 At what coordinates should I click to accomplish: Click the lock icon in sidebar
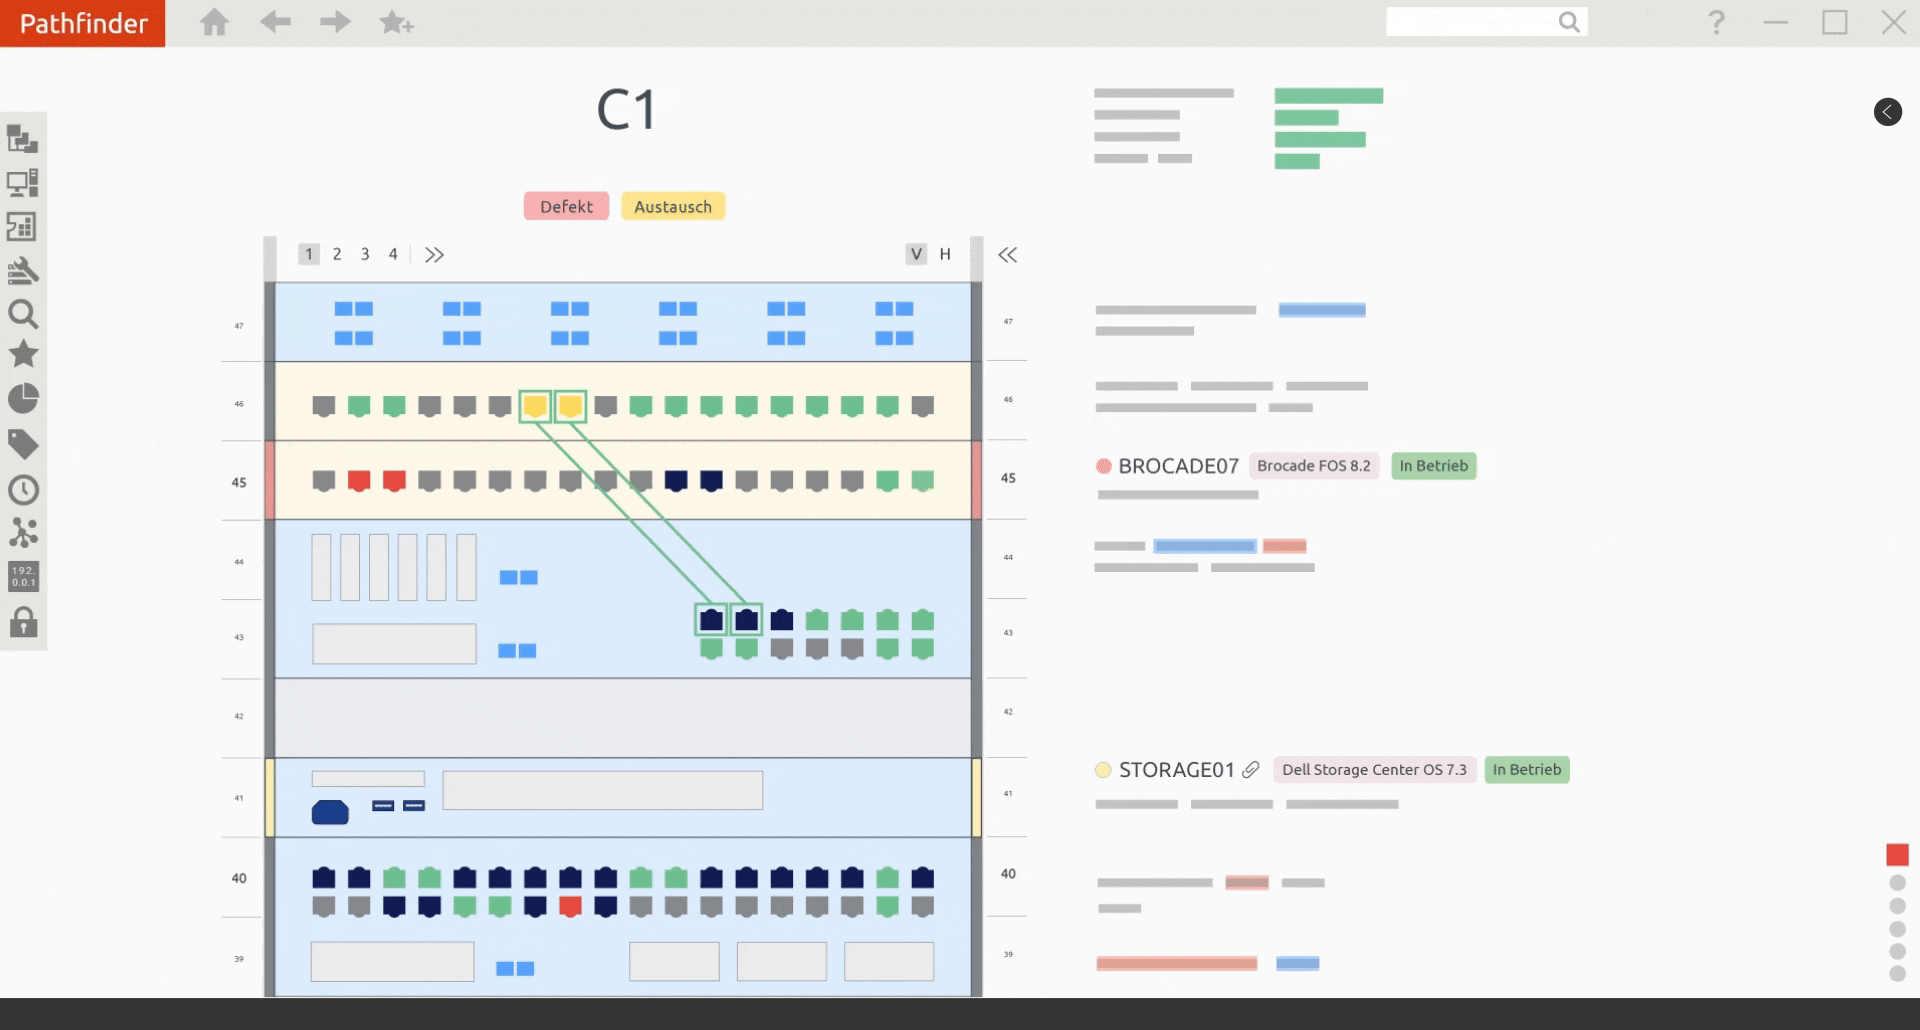coord(23,622)
